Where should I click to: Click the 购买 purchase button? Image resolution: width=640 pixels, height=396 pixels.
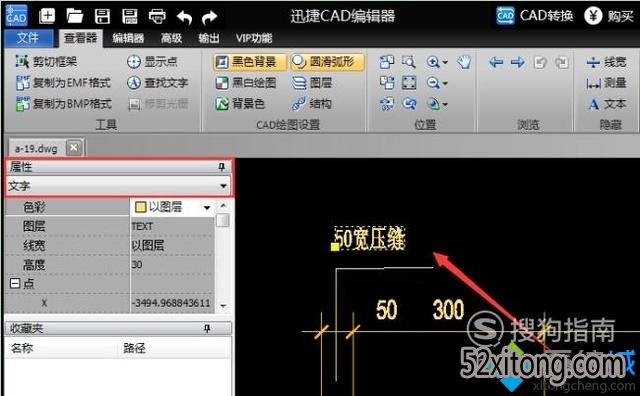pyautogui.click(x=609, y=16)
